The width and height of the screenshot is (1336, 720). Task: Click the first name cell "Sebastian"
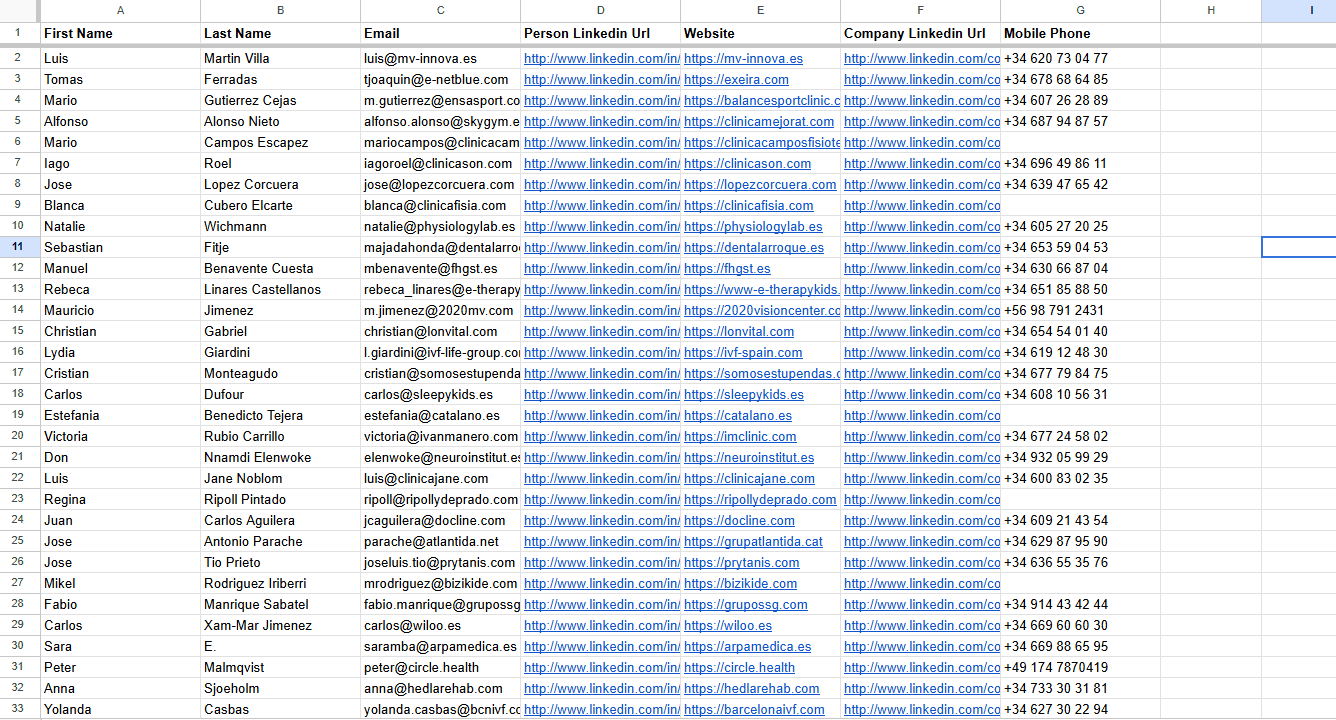(120, 247)
